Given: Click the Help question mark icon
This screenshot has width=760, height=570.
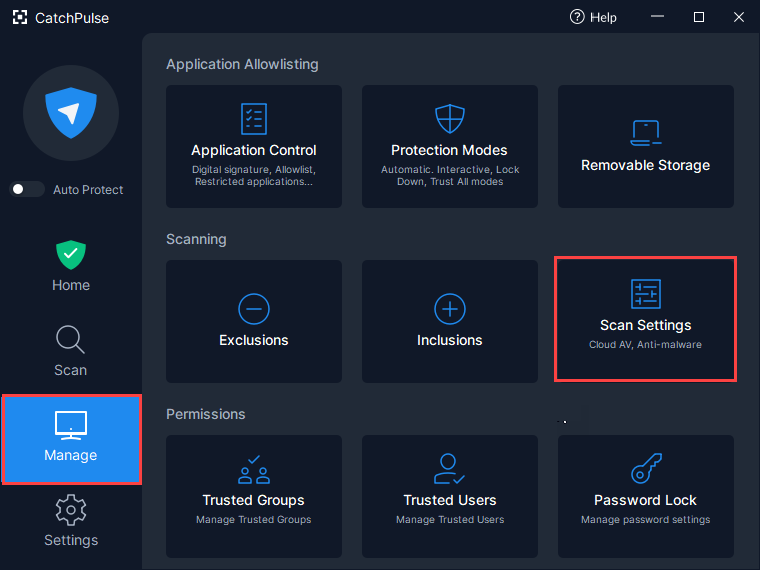Looking at the screenshot, I should (x=577, y=17).
